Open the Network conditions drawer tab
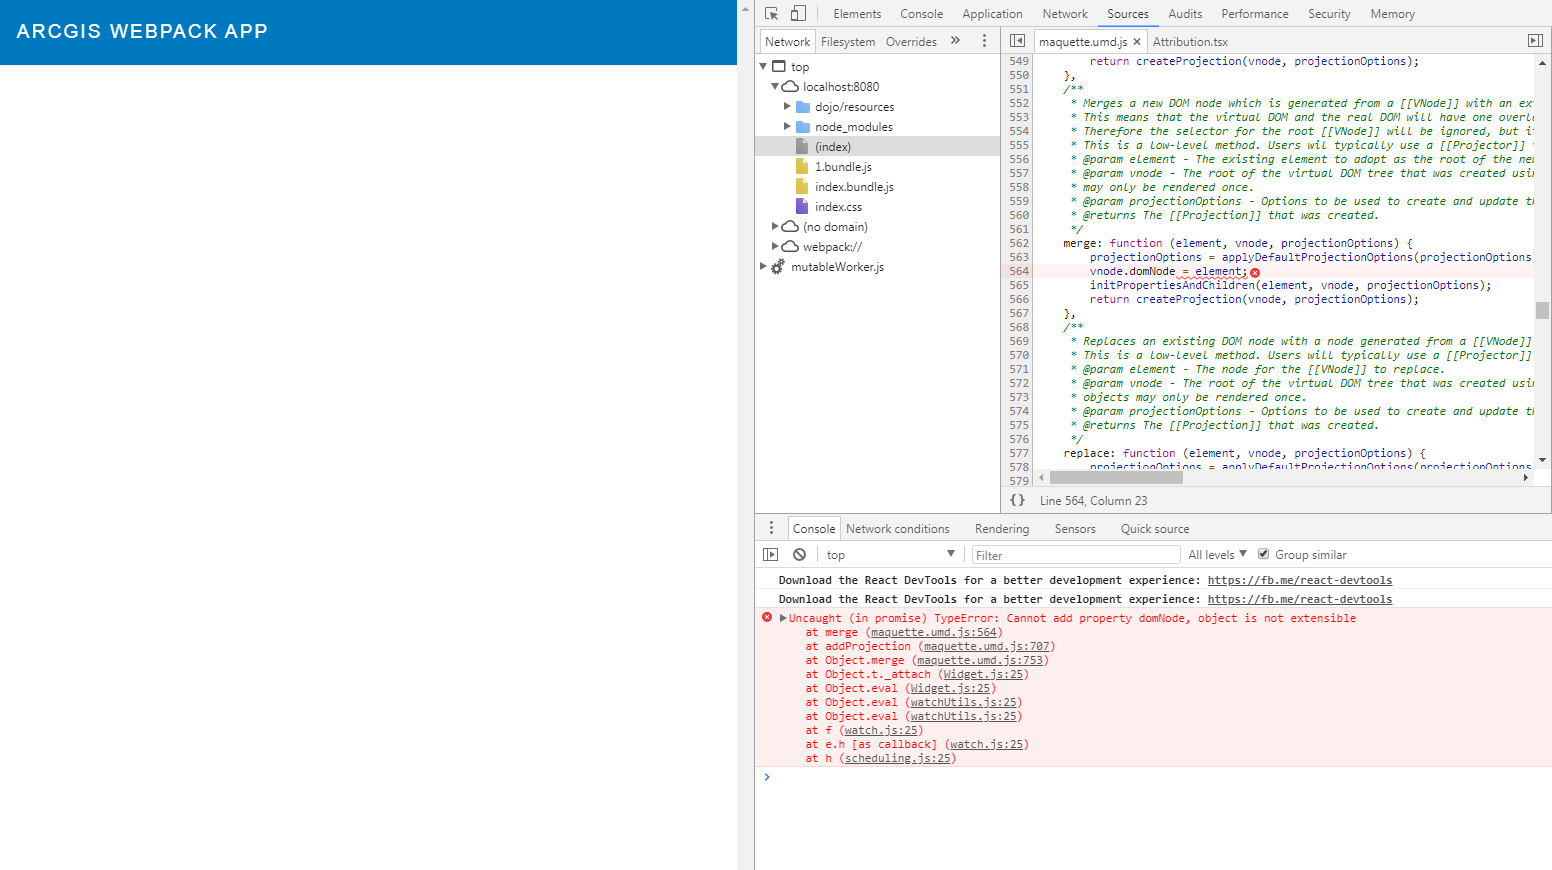Screen dimensions: 1552x870 897,529
